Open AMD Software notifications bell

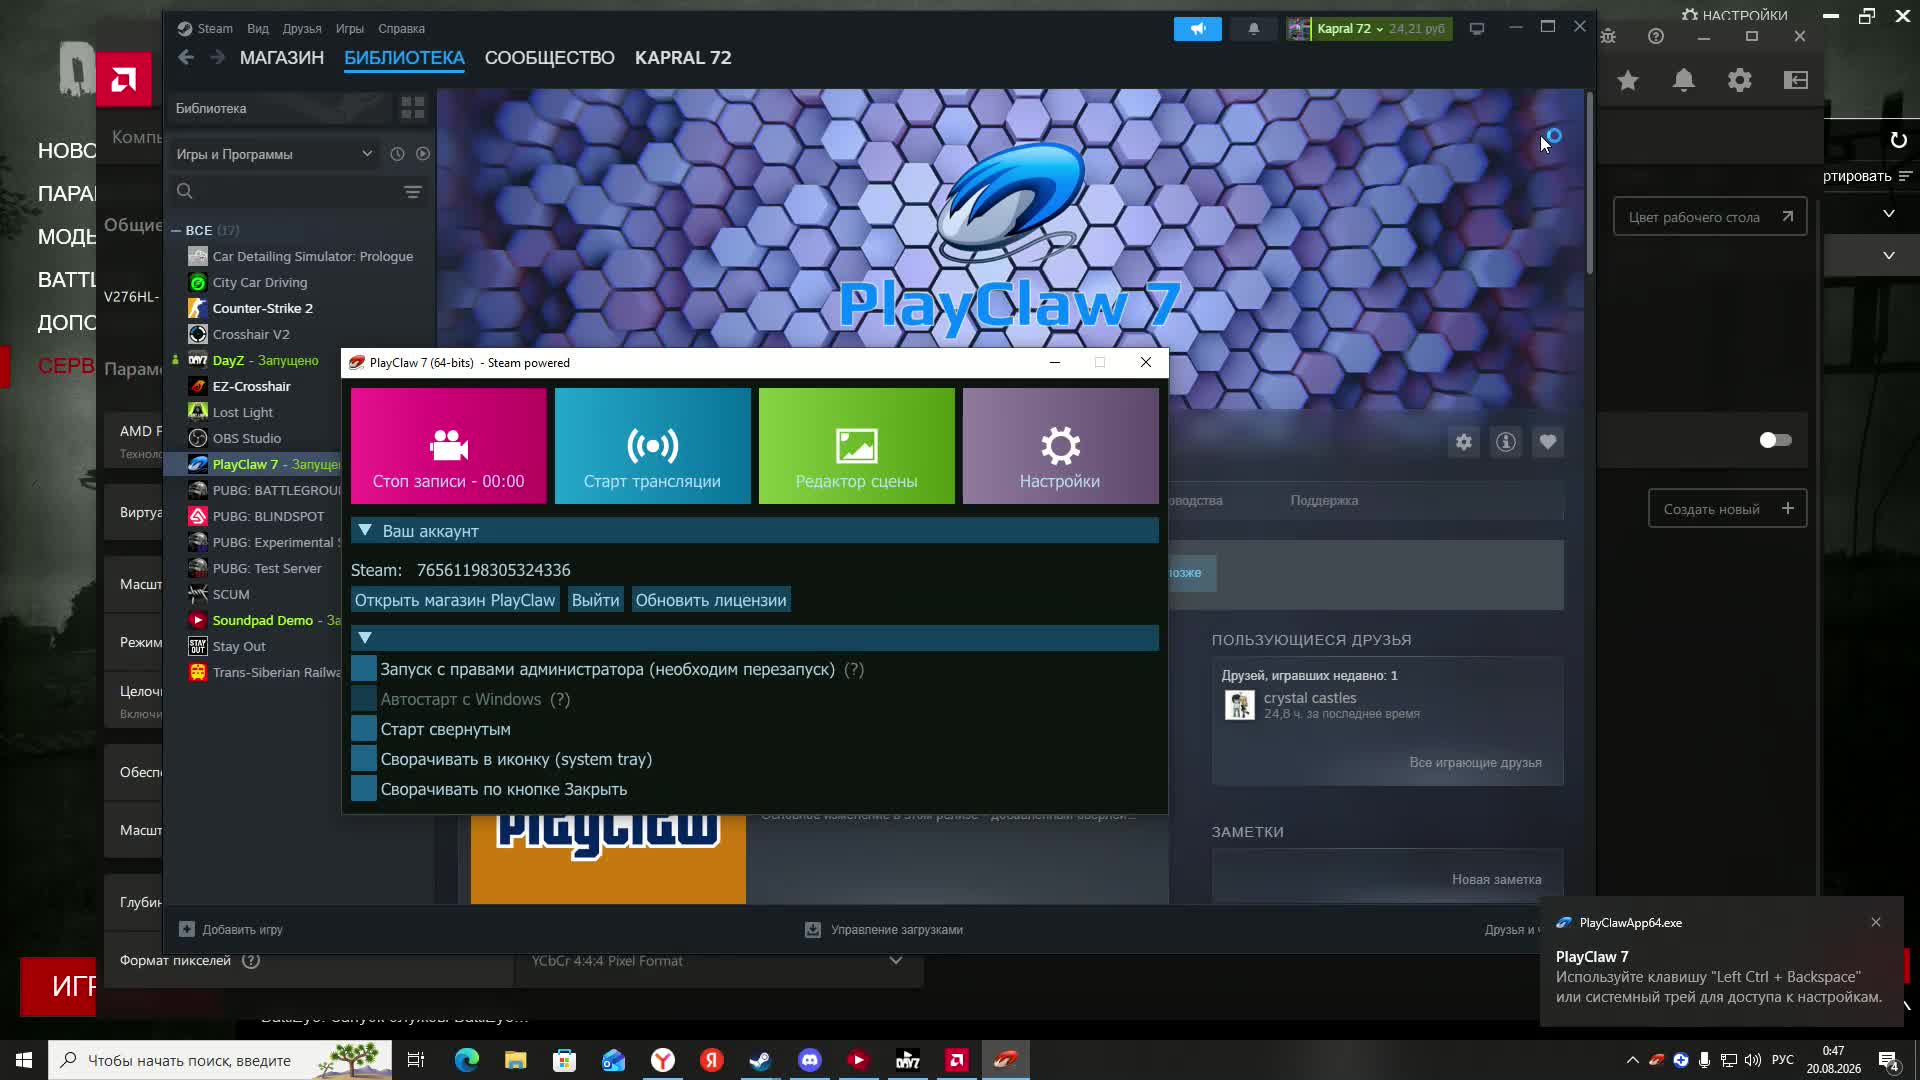tap(1684, 80)
